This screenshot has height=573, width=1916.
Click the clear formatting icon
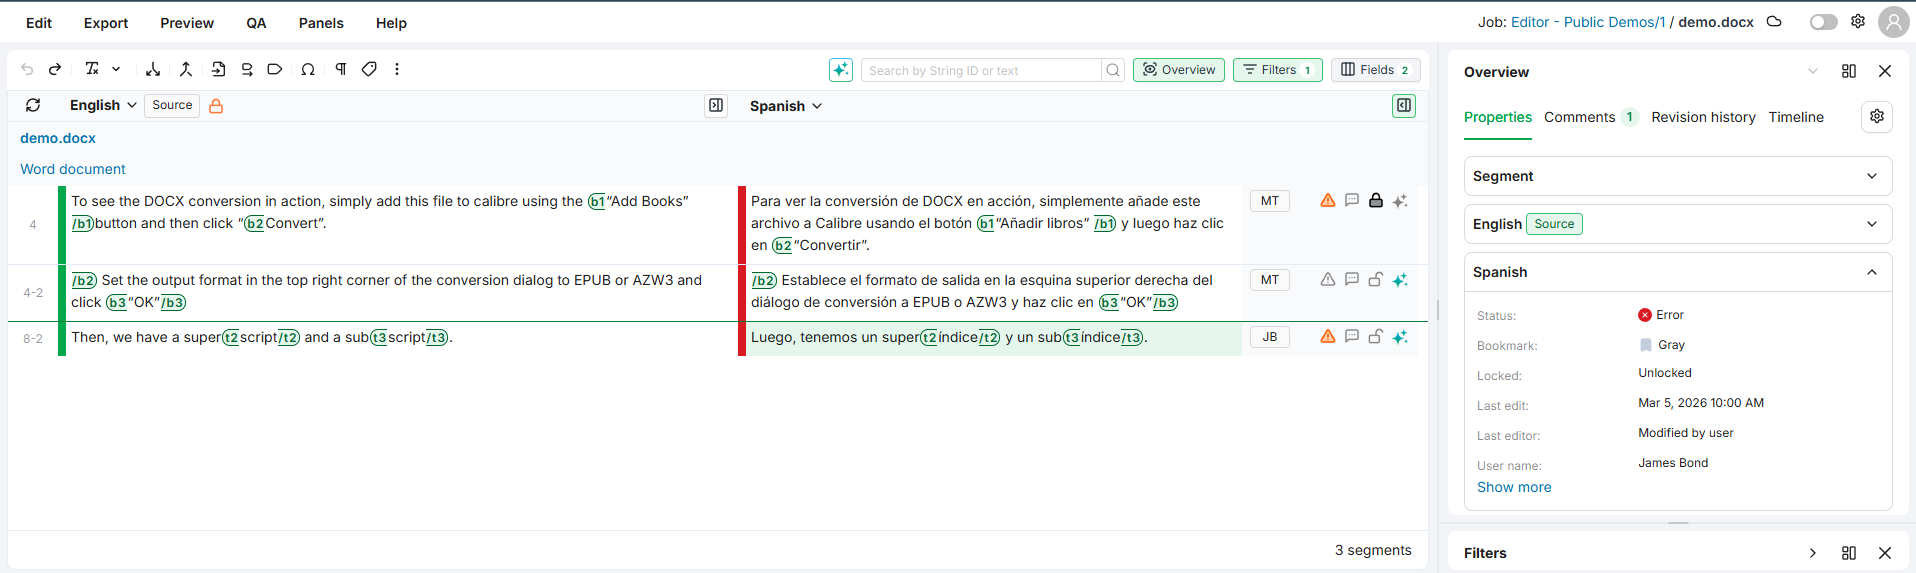coord(92,69)
